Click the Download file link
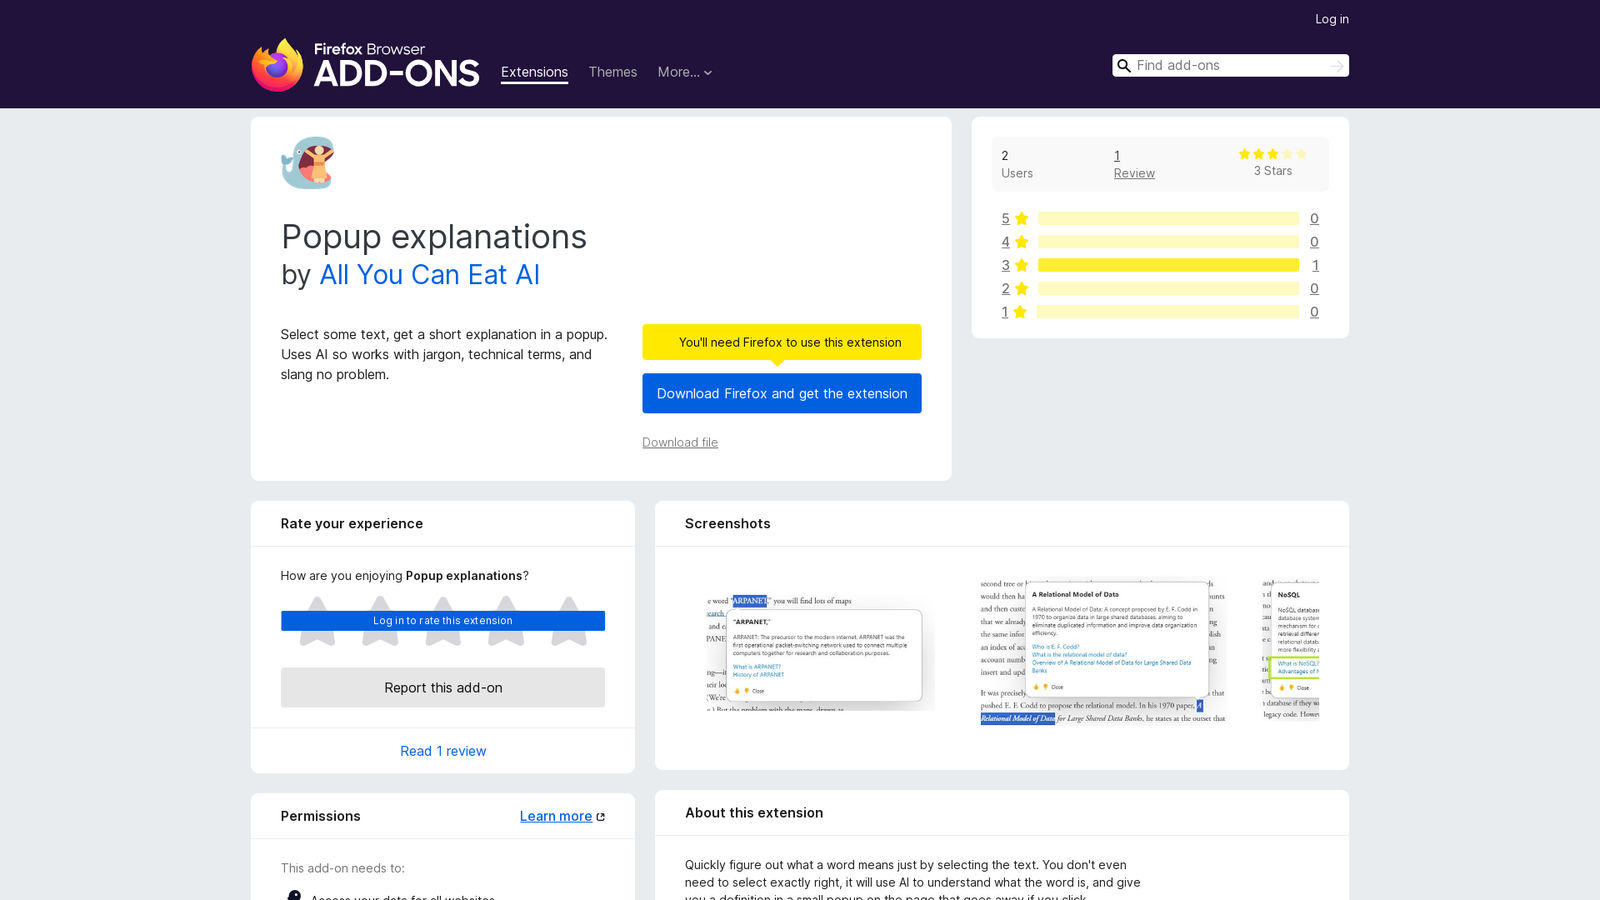The width and height of the screenshot is (1600, 900). click(680, 442)
